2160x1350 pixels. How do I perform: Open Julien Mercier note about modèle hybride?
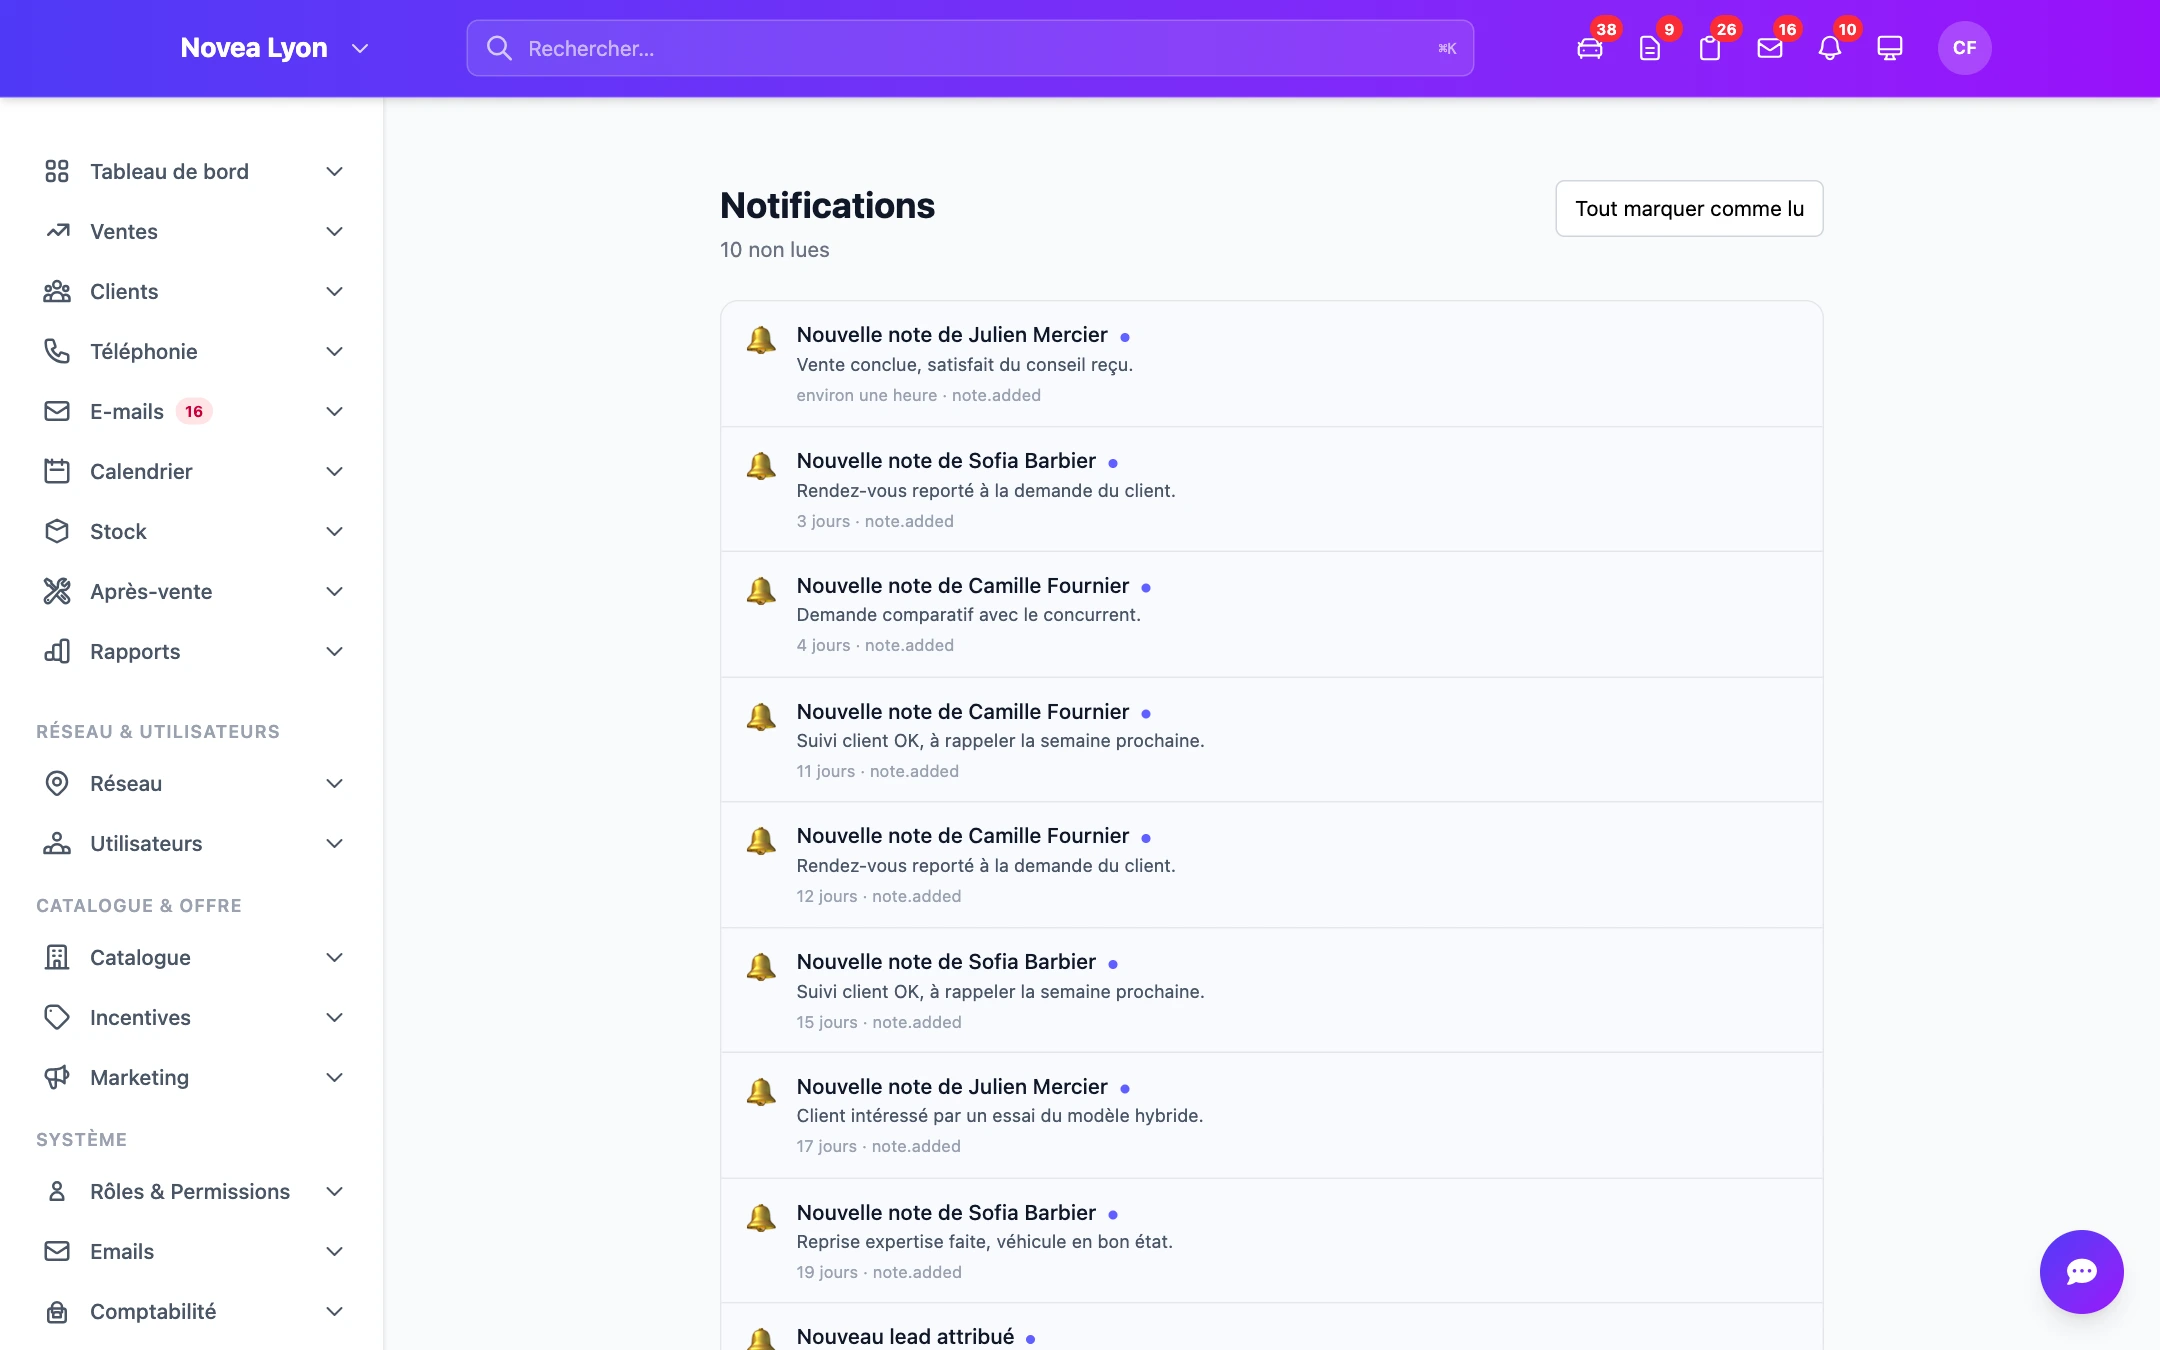pos(1271,1115)
